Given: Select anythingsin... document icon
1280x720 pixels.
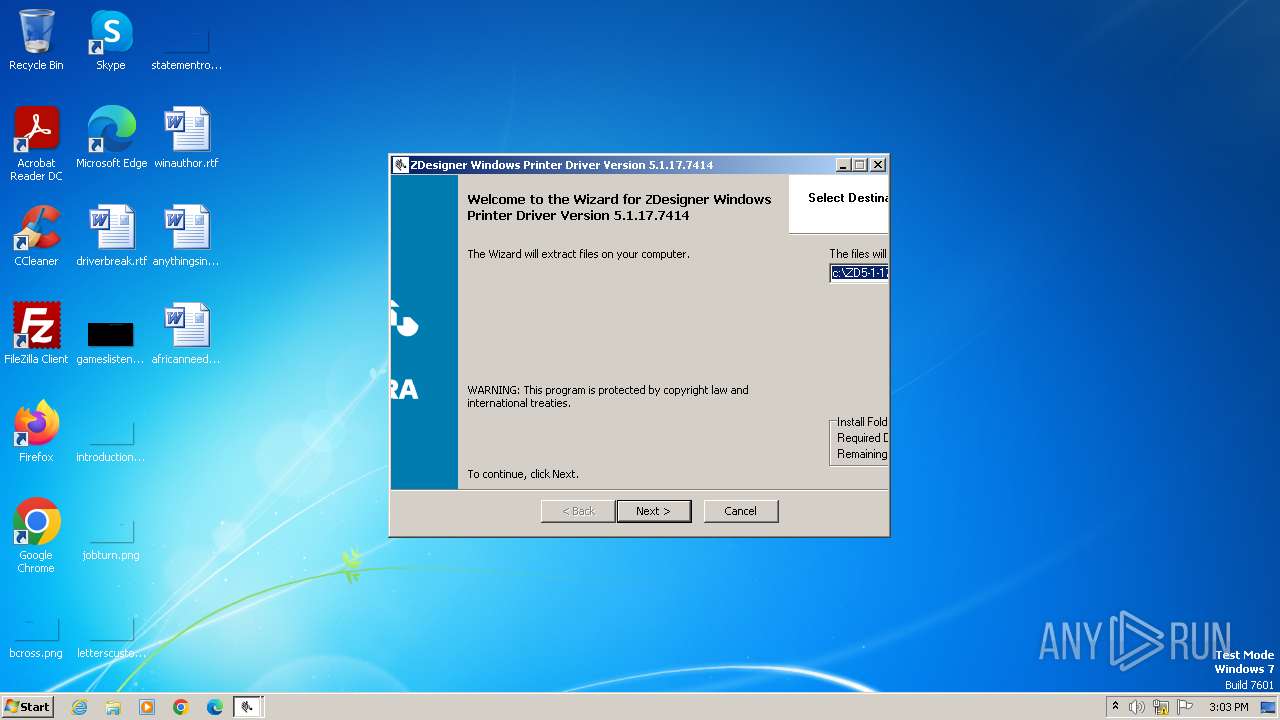Looking at the screenshot, I should pos(186,236).
